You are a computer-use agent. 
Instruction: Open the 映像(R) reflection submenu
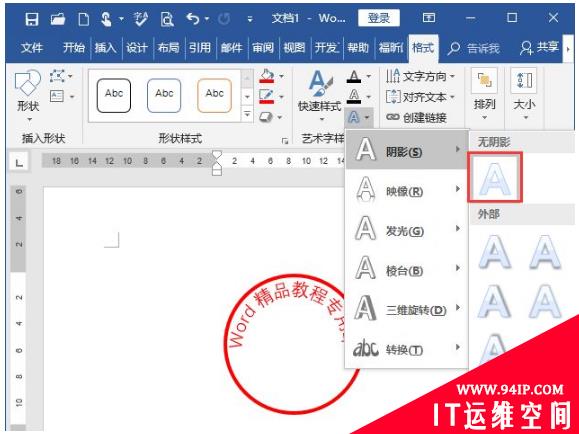tap(407, 190)
